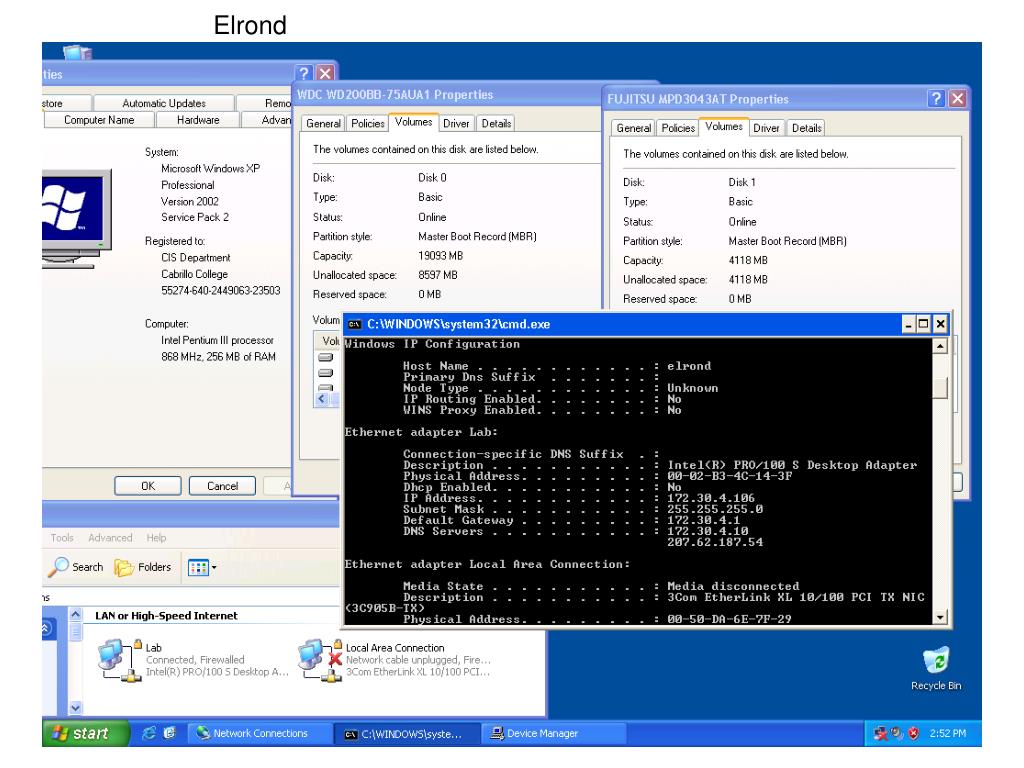Open the Advanced menu in Network Connections
The image size is (1024, 768).
(x=110, y=537)
